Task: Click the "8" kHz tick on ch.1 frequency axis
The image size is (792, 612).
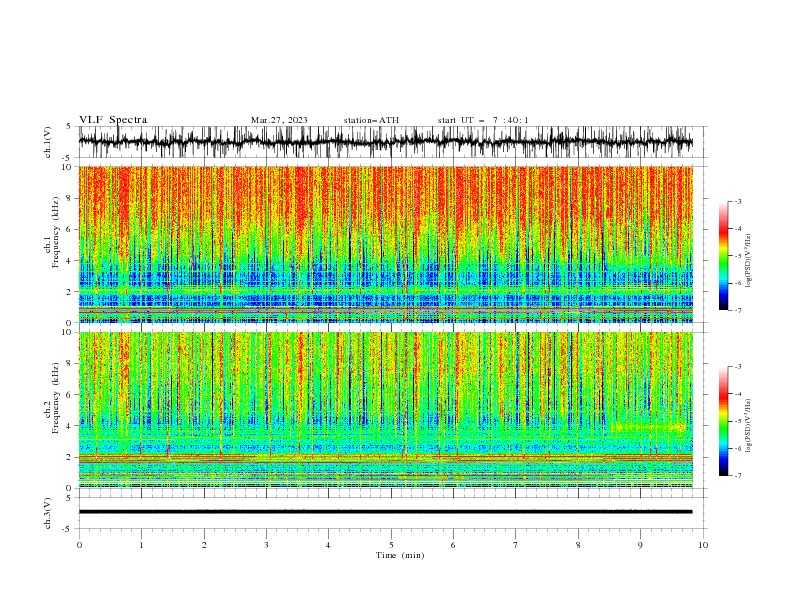Action: coord(70,198)
